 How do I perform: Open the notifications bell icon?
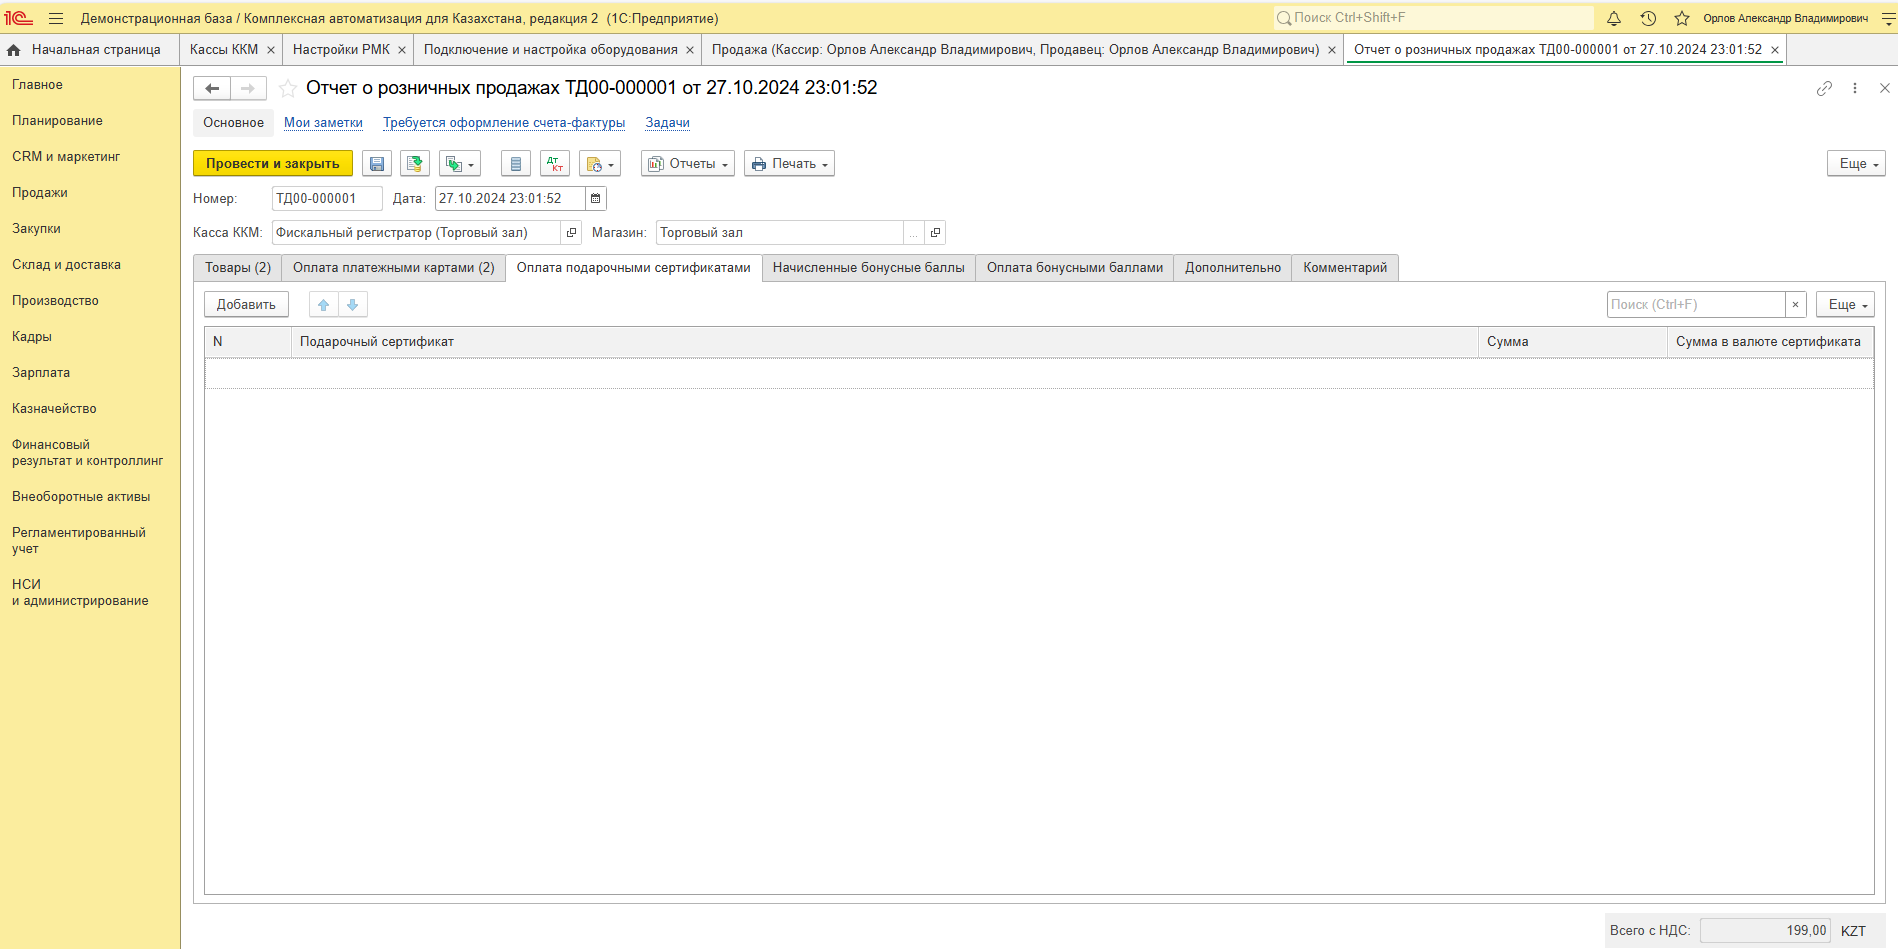pyautogui.click(x=1614, y=18)
